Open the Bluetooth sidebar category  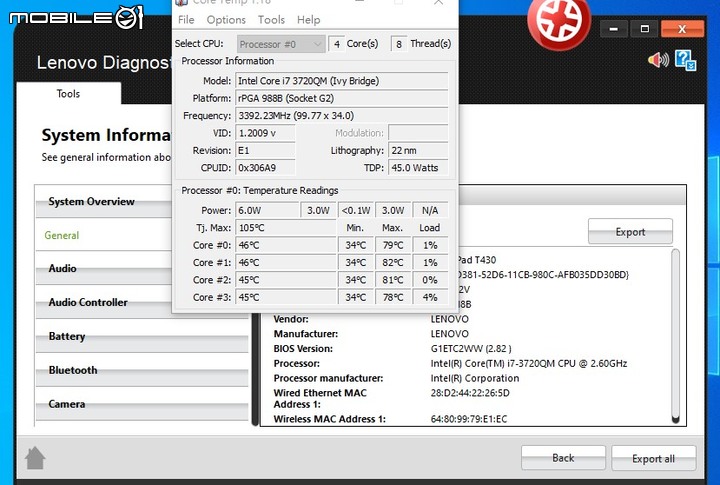click(142, 370)
